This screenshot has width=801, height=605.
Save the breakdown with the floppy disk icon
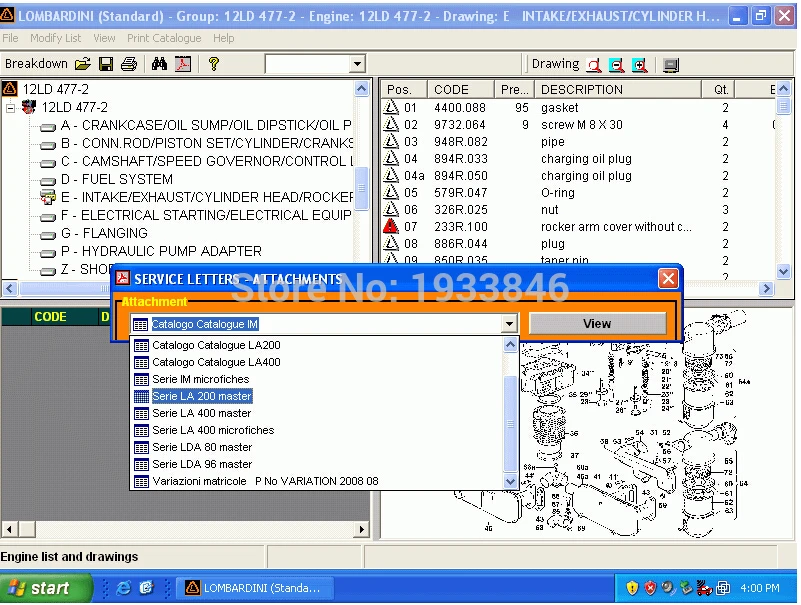click(106, 64)
